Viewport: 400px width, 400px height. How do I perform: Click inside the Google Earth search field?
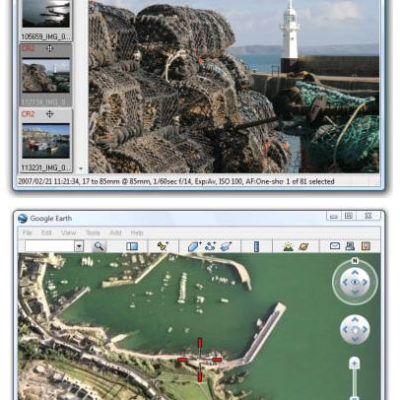tap(50, 246)
